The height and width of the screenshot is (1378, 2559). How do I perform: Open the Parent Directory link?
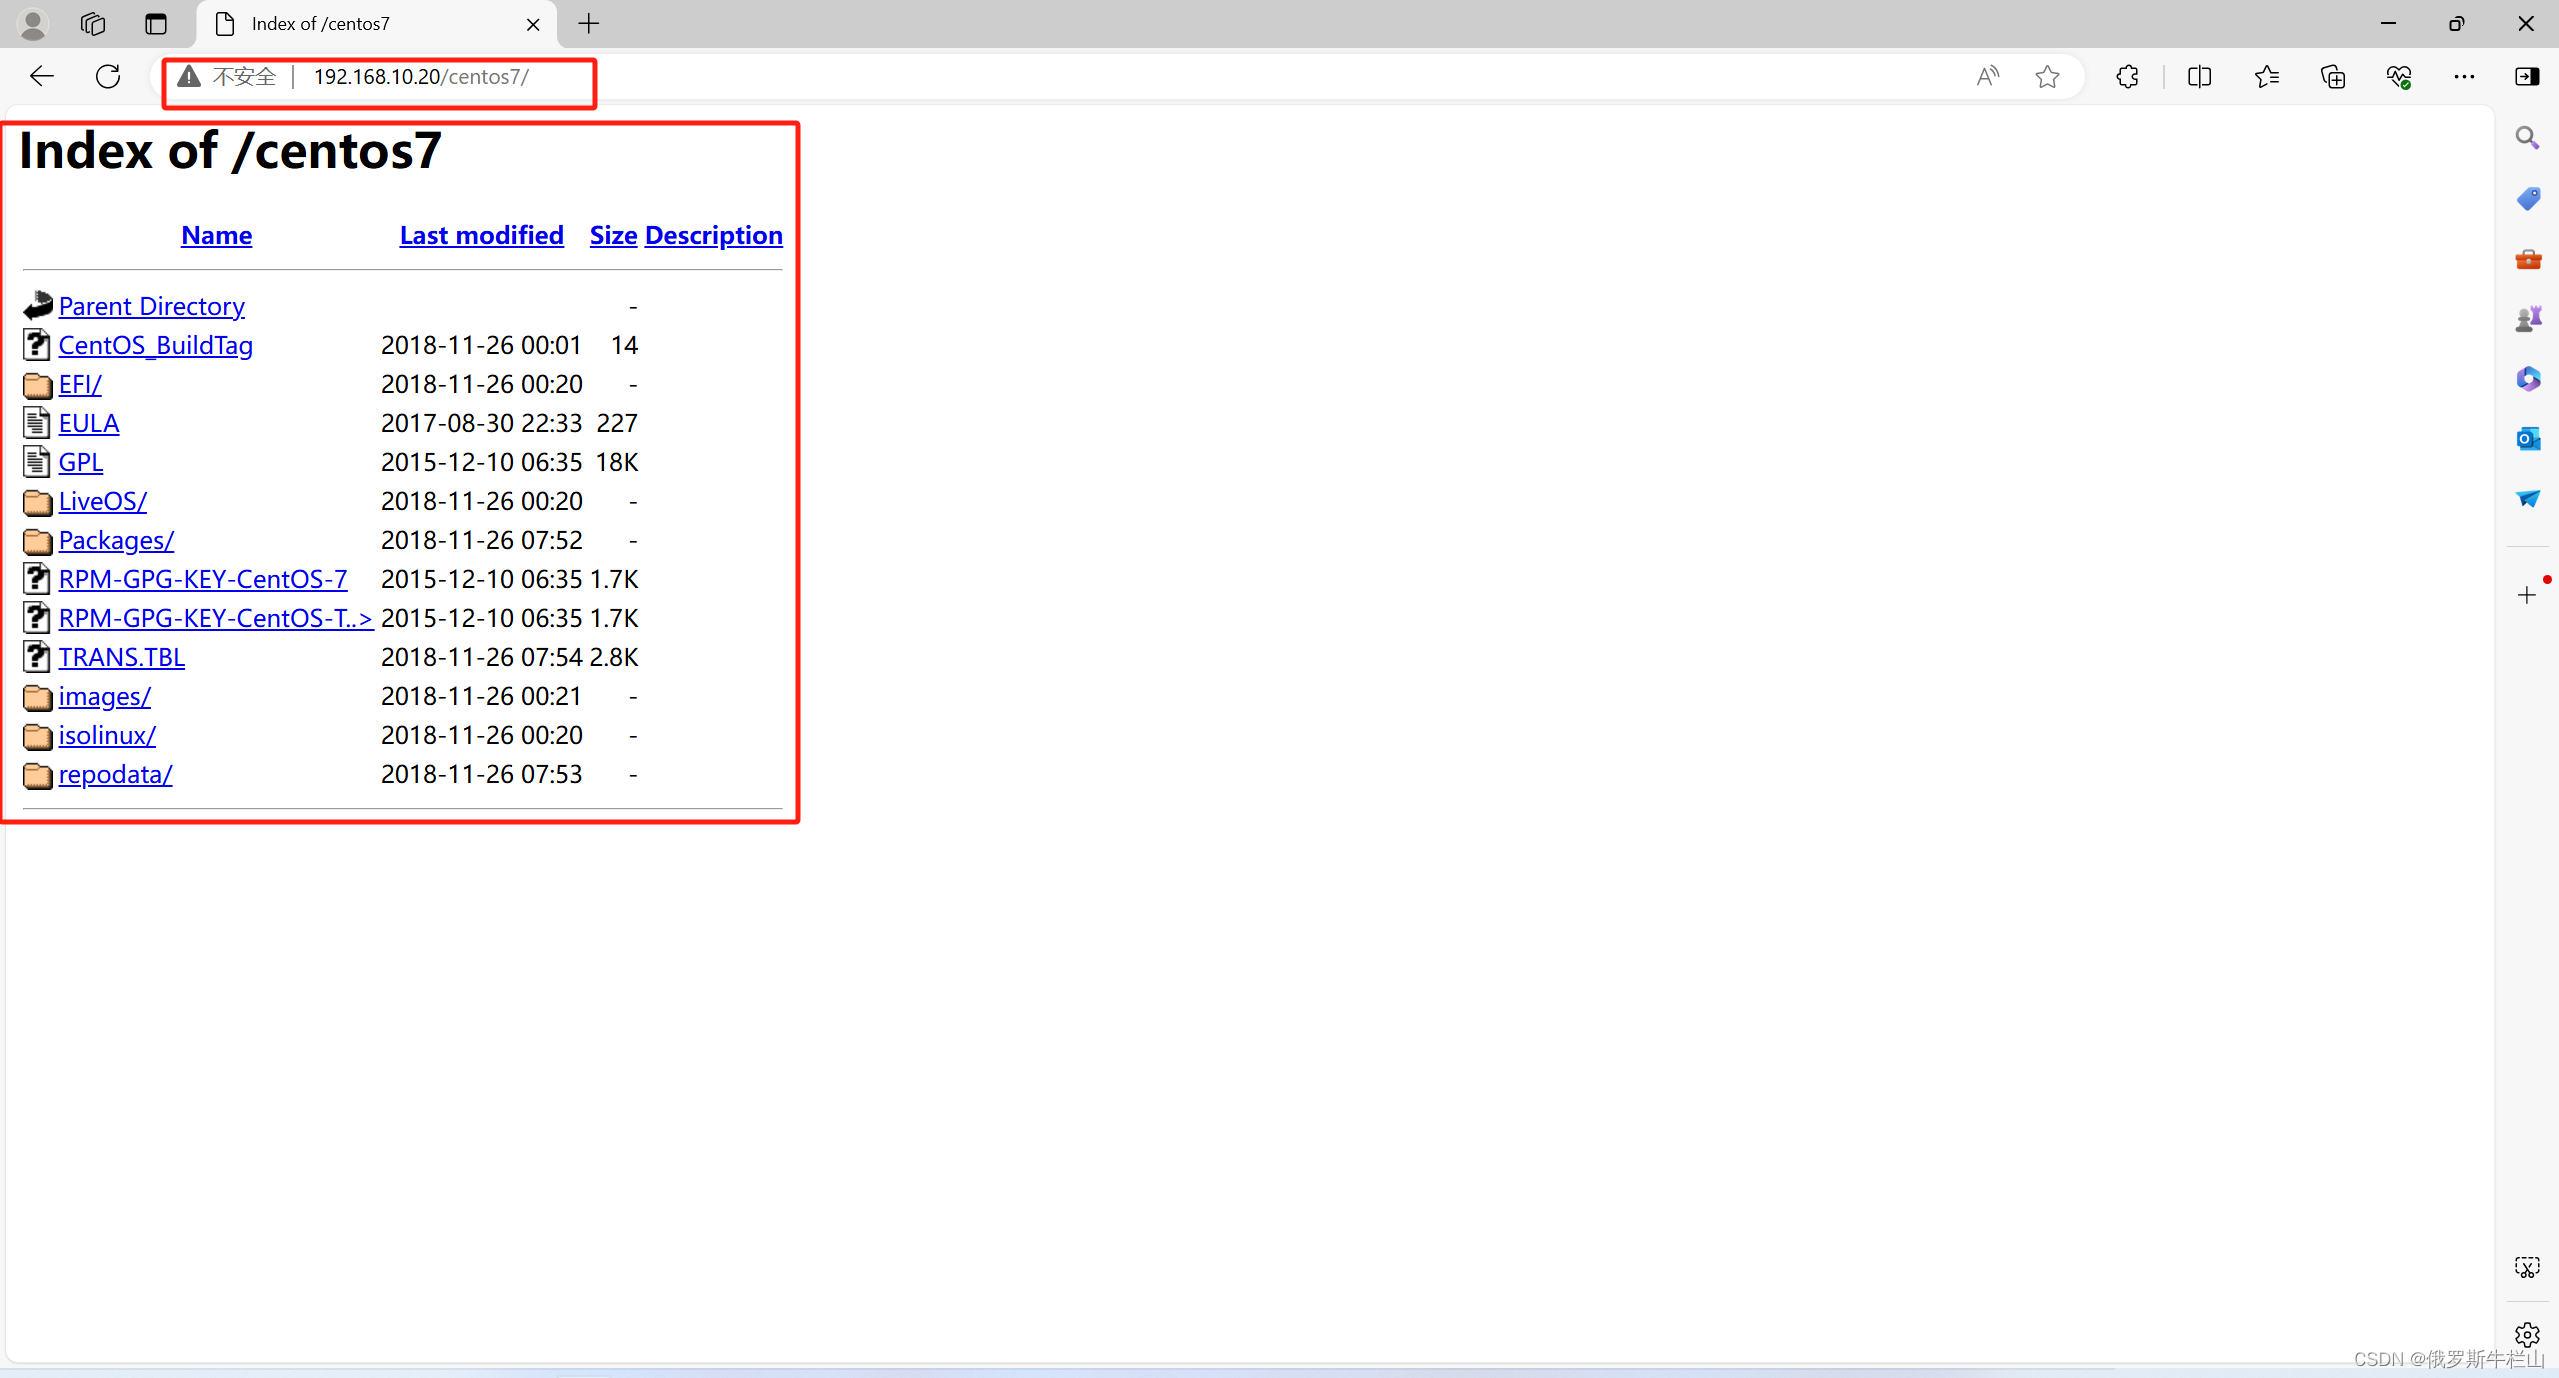click(x=151, y=306)
